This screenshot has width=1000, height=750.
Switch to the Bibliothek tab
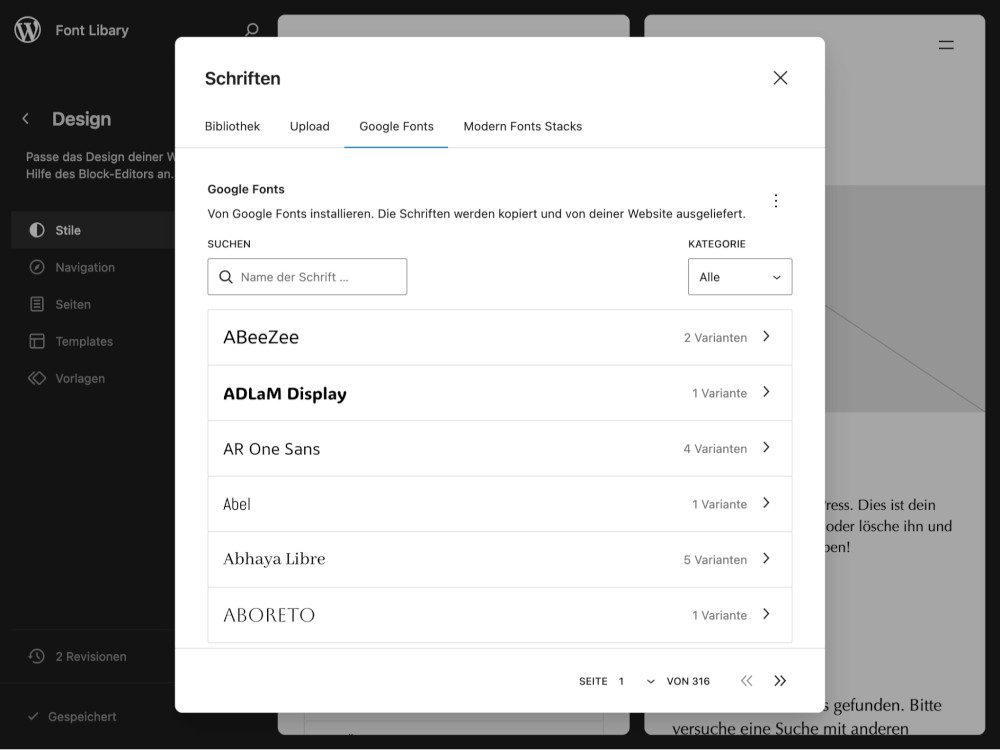(x=232, y=126)
